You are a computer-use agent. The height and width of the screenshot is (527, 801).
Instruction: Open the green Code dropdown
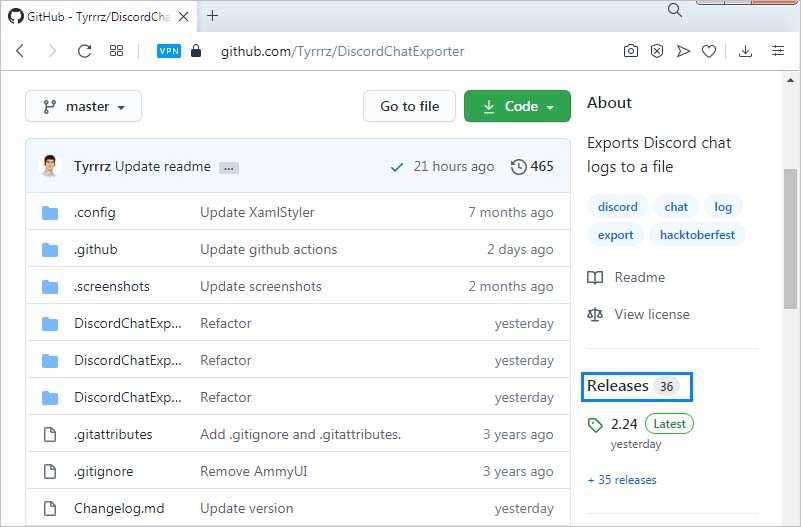click(x=517, y=106)
